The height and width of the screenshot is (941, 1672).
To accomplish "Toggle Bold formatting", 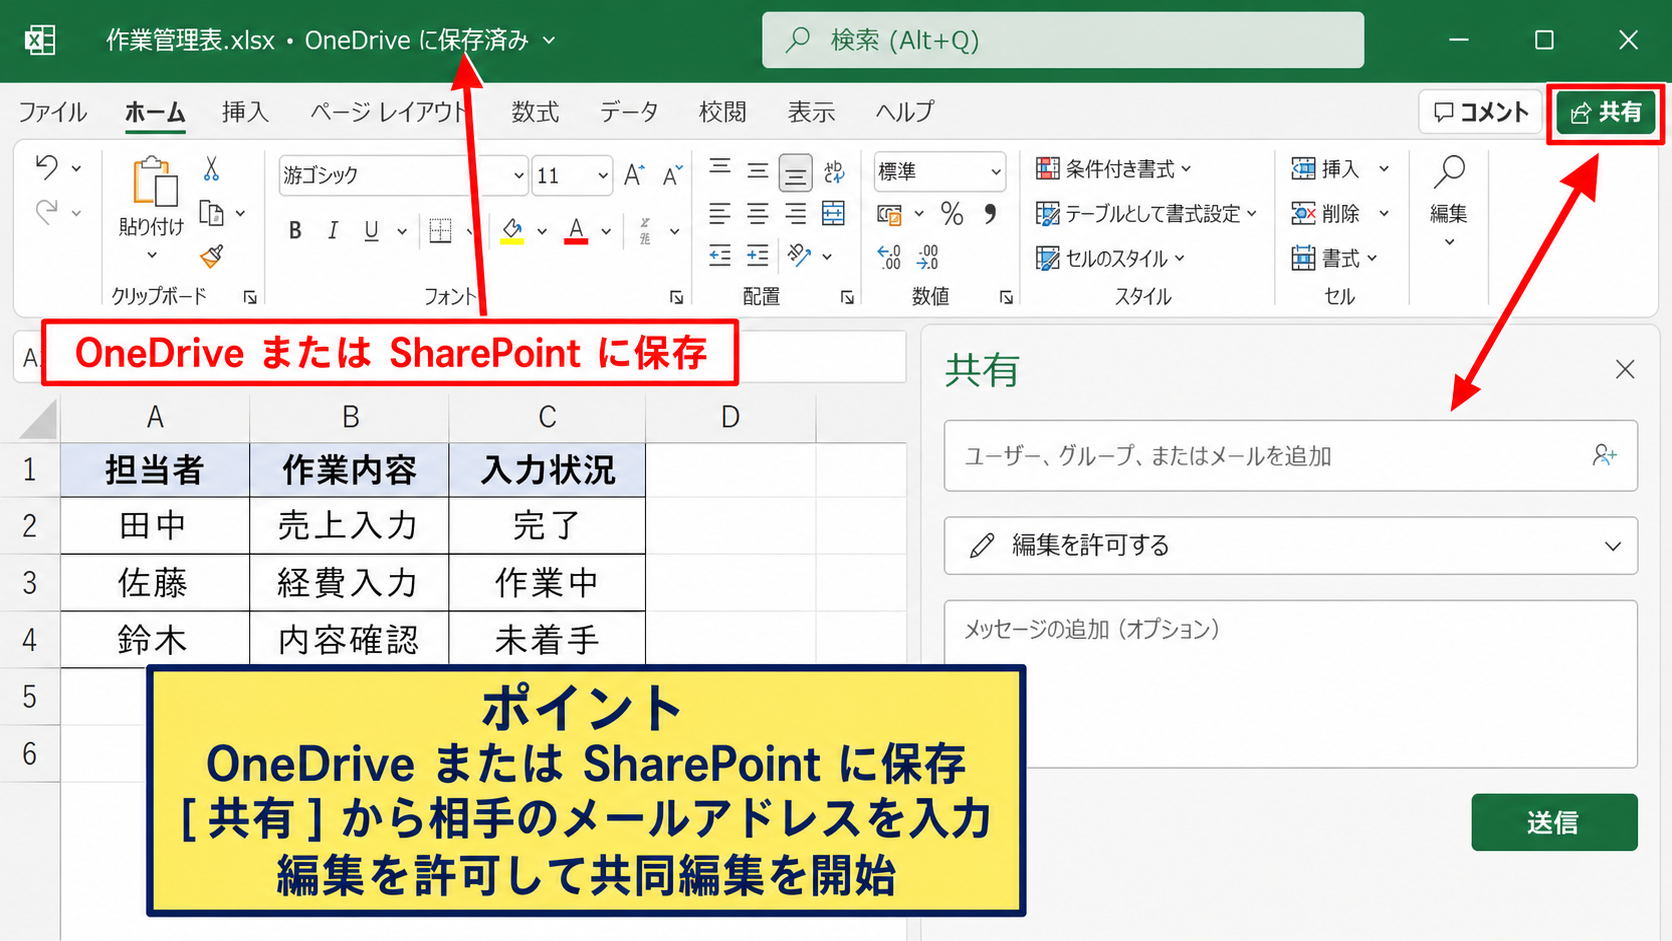I will [x=295, y=231].
